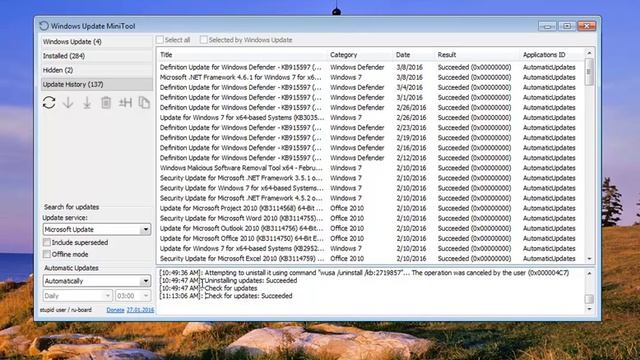
Task: Select Update for Microsoft Office 2010 KB3114750 row
Action: (371, 238)
